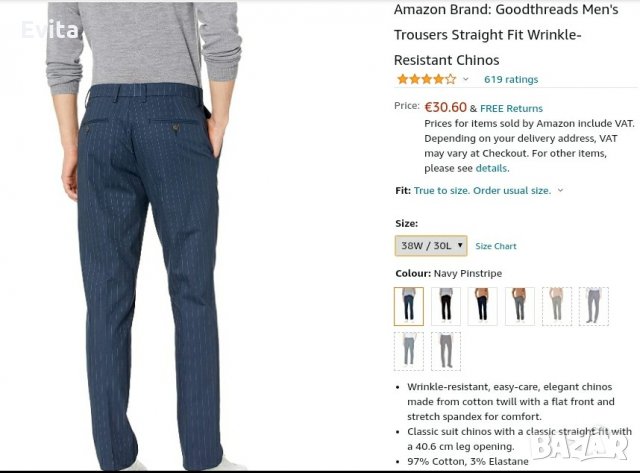
Task: Choose the grey swatch in second row
Action: (x=446, y=351)
